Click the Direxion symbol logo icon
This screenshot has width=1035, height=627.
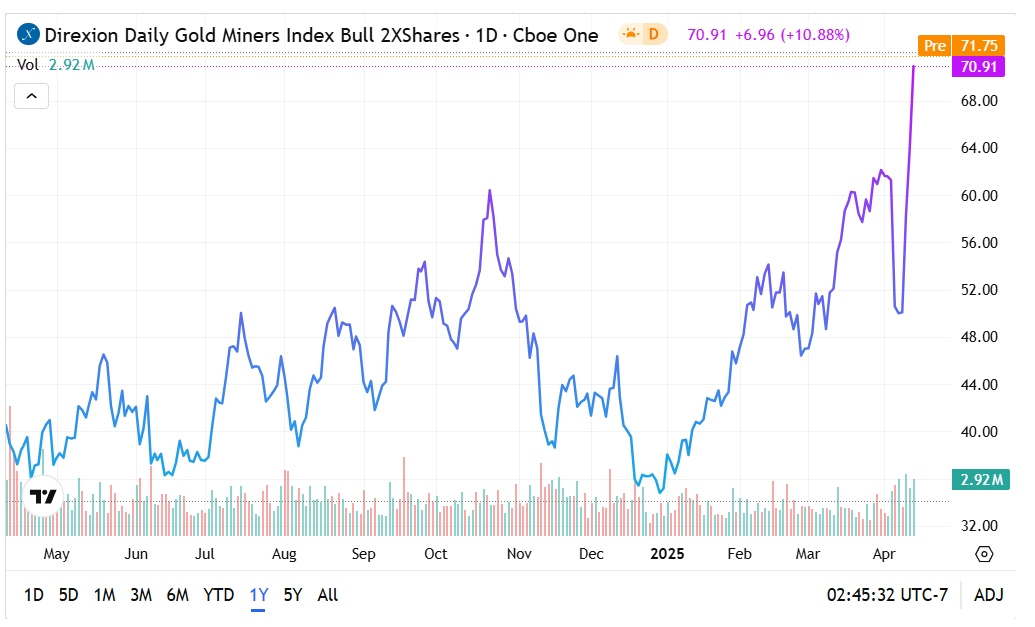point(29,35)
